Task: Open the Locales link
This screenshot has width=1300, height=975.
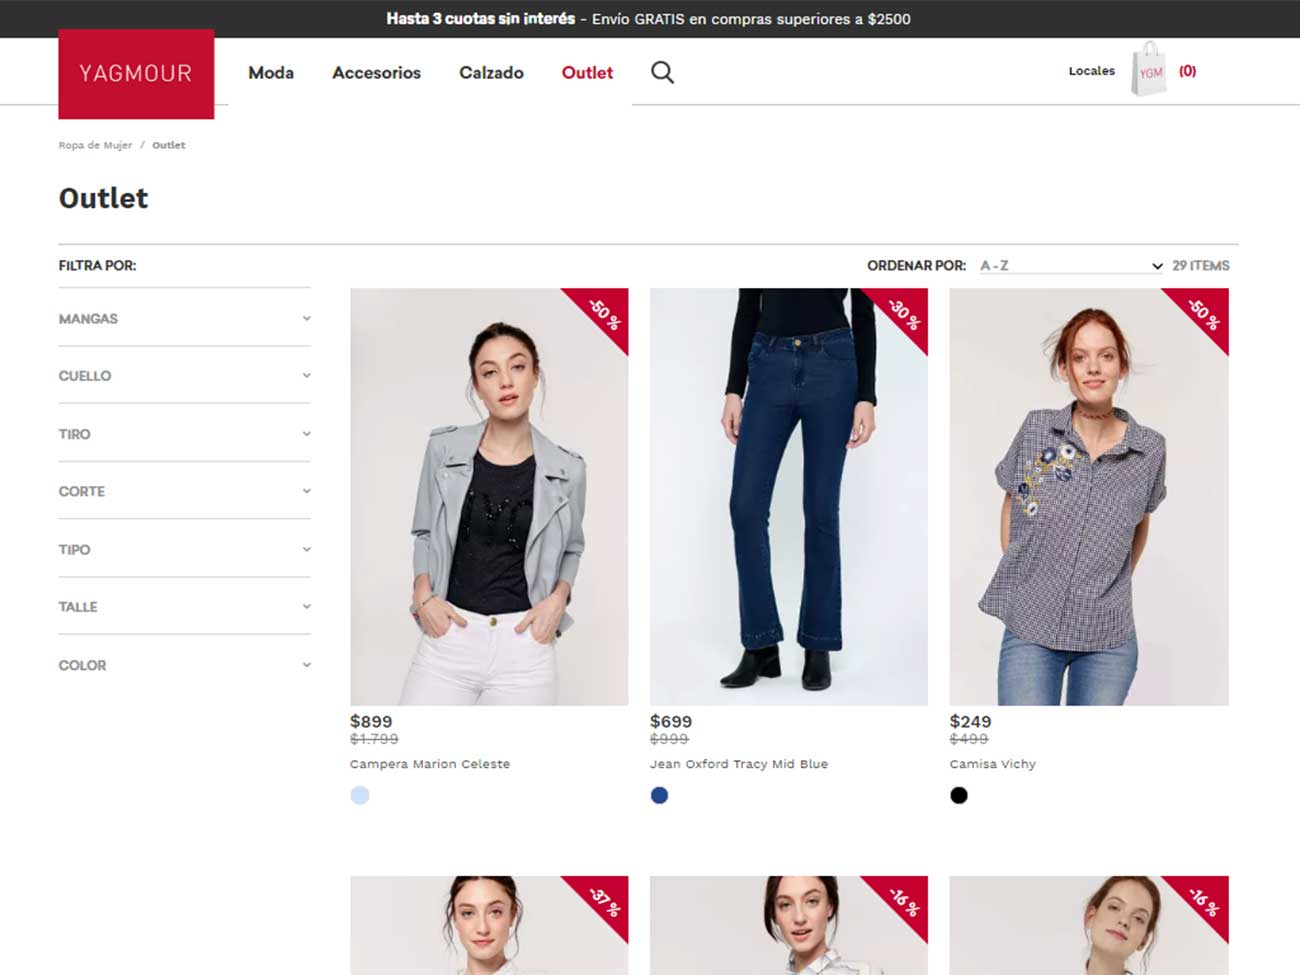Action: tap(1091, 71)
